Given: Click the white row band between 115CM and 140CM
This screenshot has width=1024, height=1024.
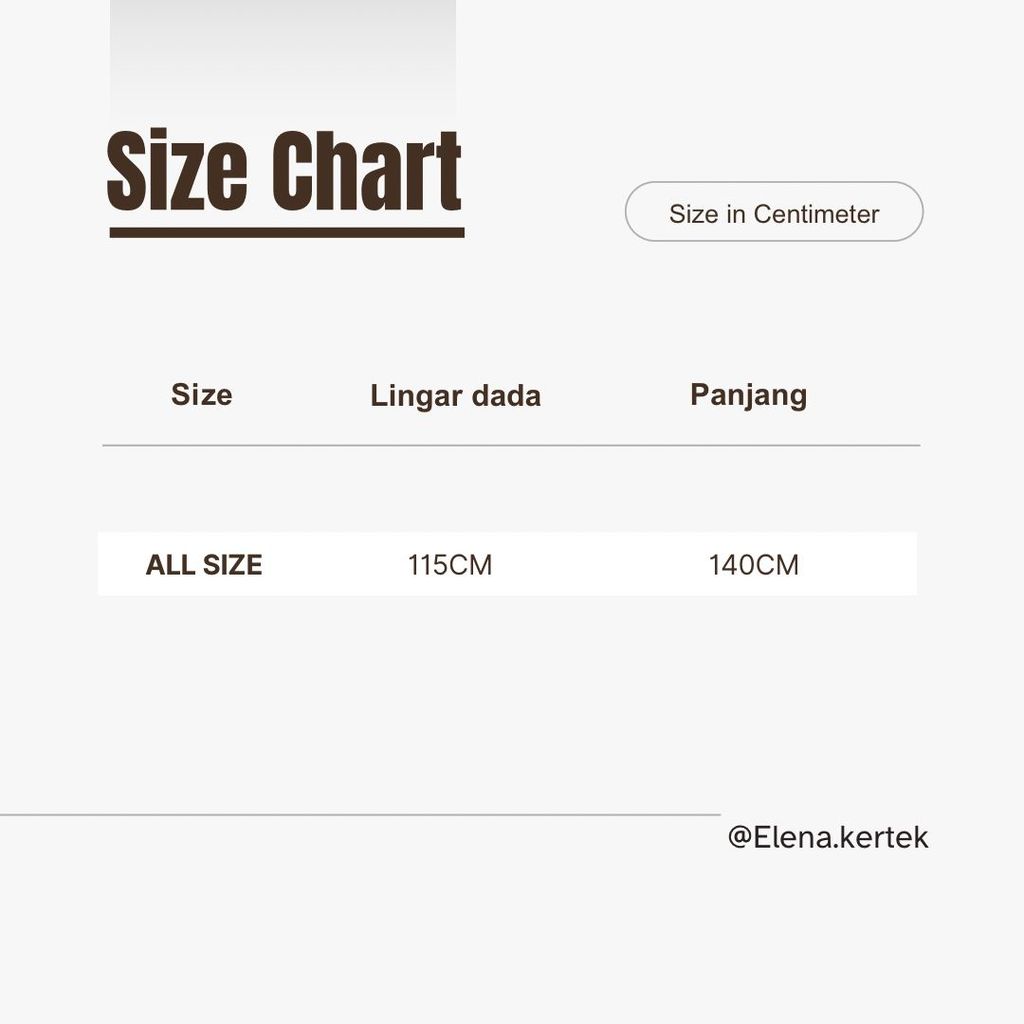Looking at the screenshot, I should tap(600, 565).
